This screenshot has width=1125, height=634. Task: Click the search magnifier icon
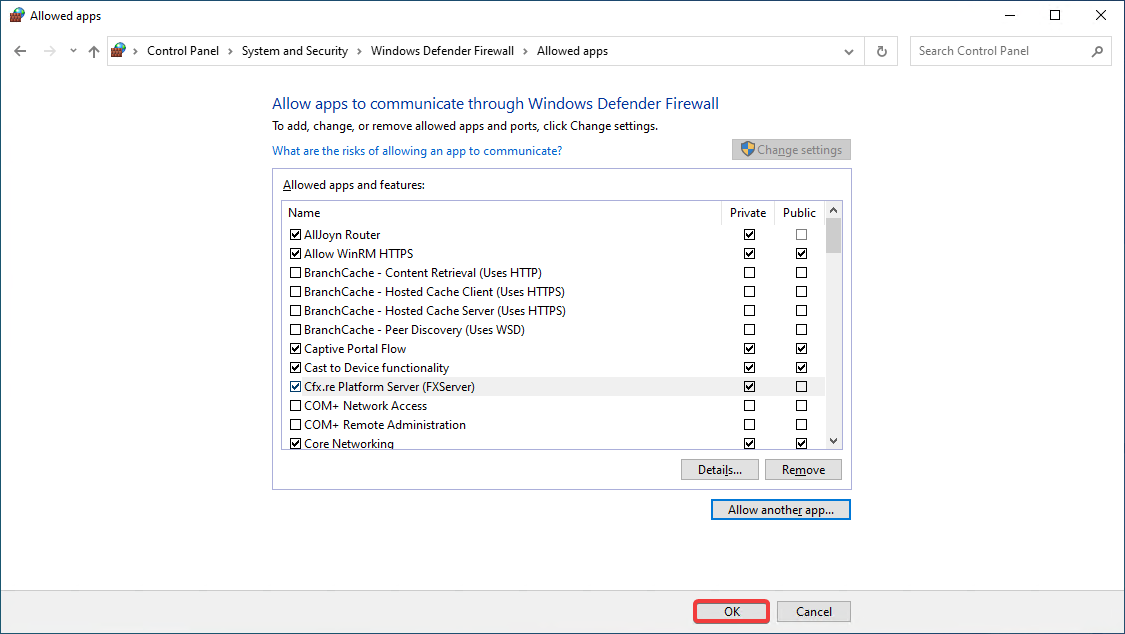click(x=1097, y=51)
